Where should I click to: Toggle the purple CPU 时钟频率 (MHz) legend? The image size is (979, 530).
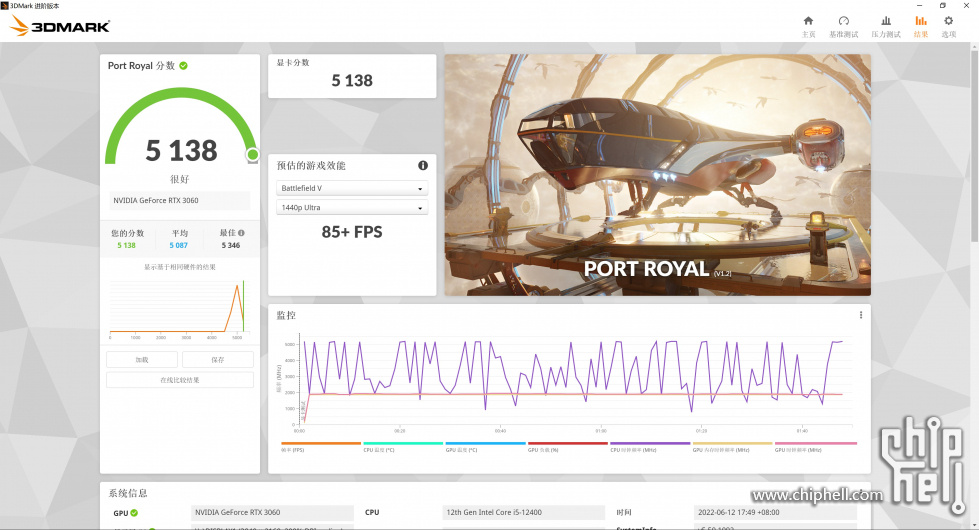[649, 446]
